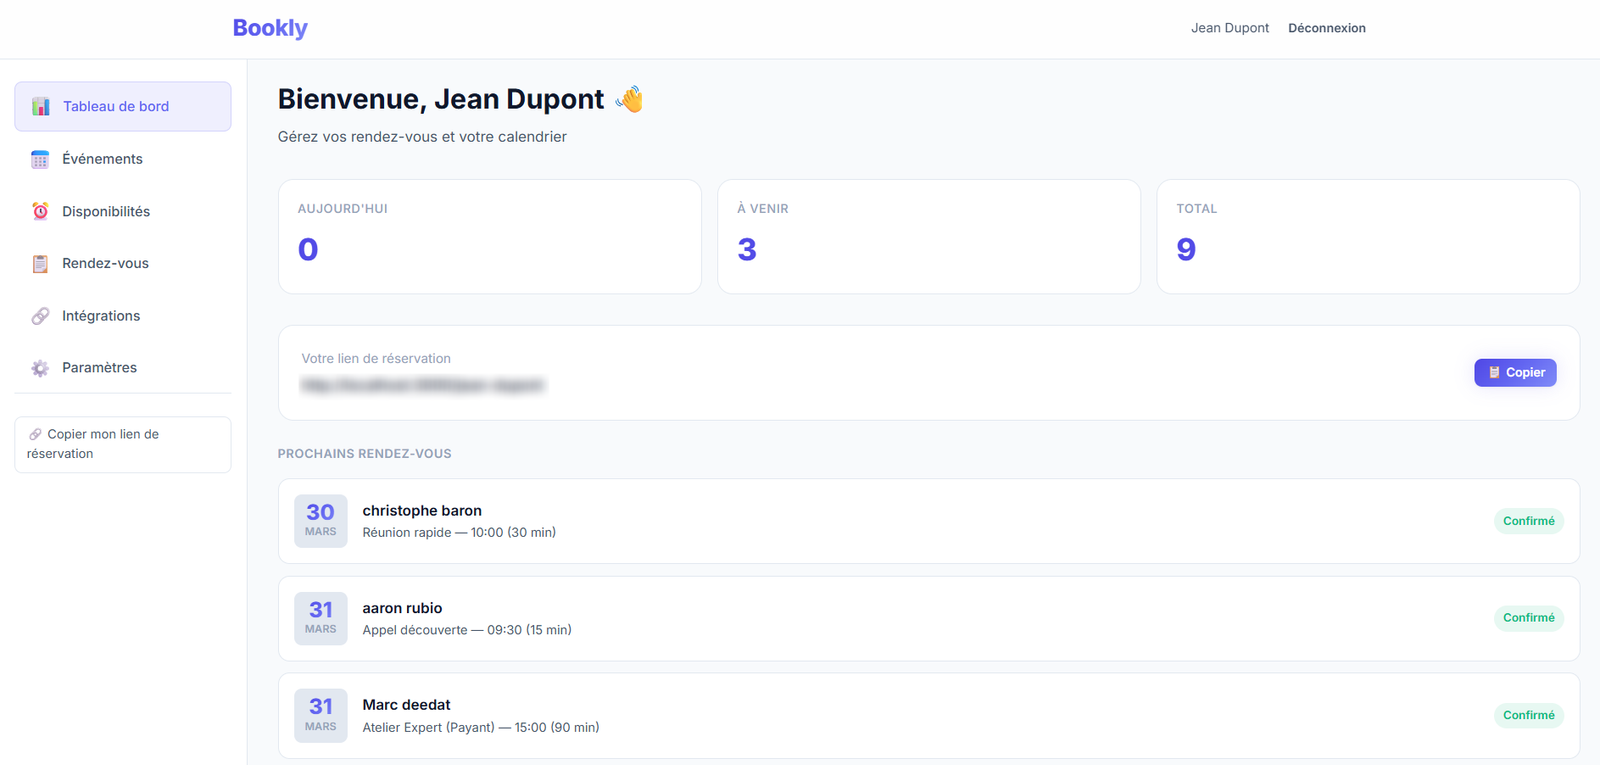
Task: Click the text Réunion rapide — 10:00 (30 min)
Action: click(459, 532)
